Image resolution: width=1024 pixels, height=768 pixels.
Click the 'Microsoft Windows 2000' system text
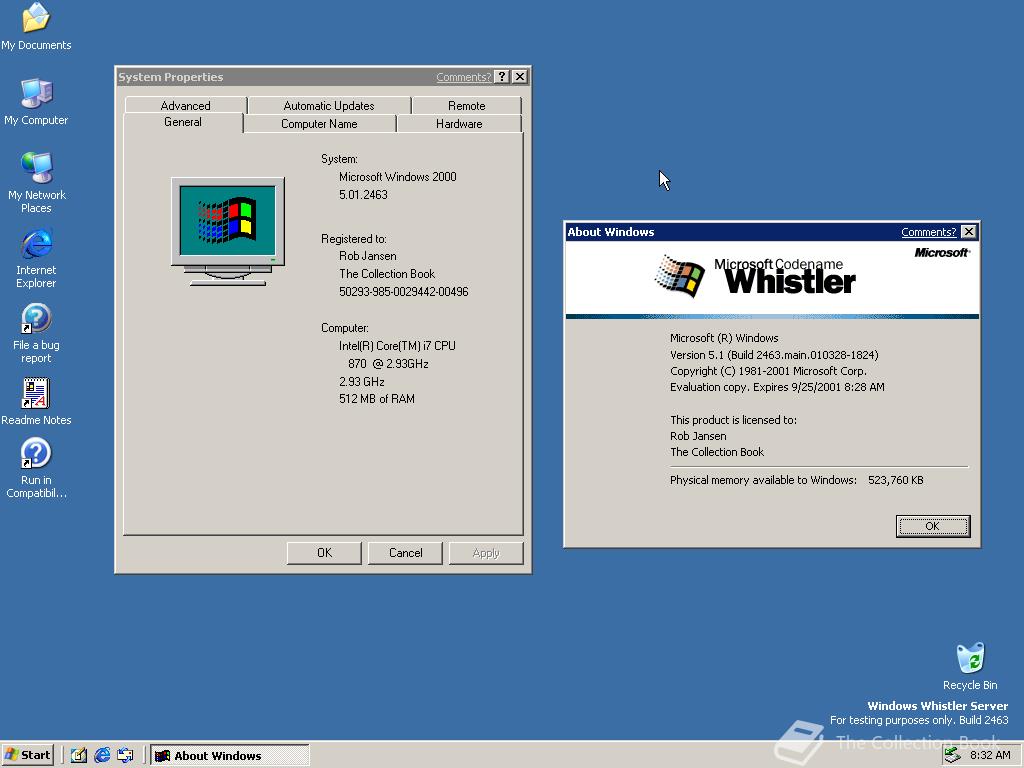pyautogui.click(x=398, y=176)
